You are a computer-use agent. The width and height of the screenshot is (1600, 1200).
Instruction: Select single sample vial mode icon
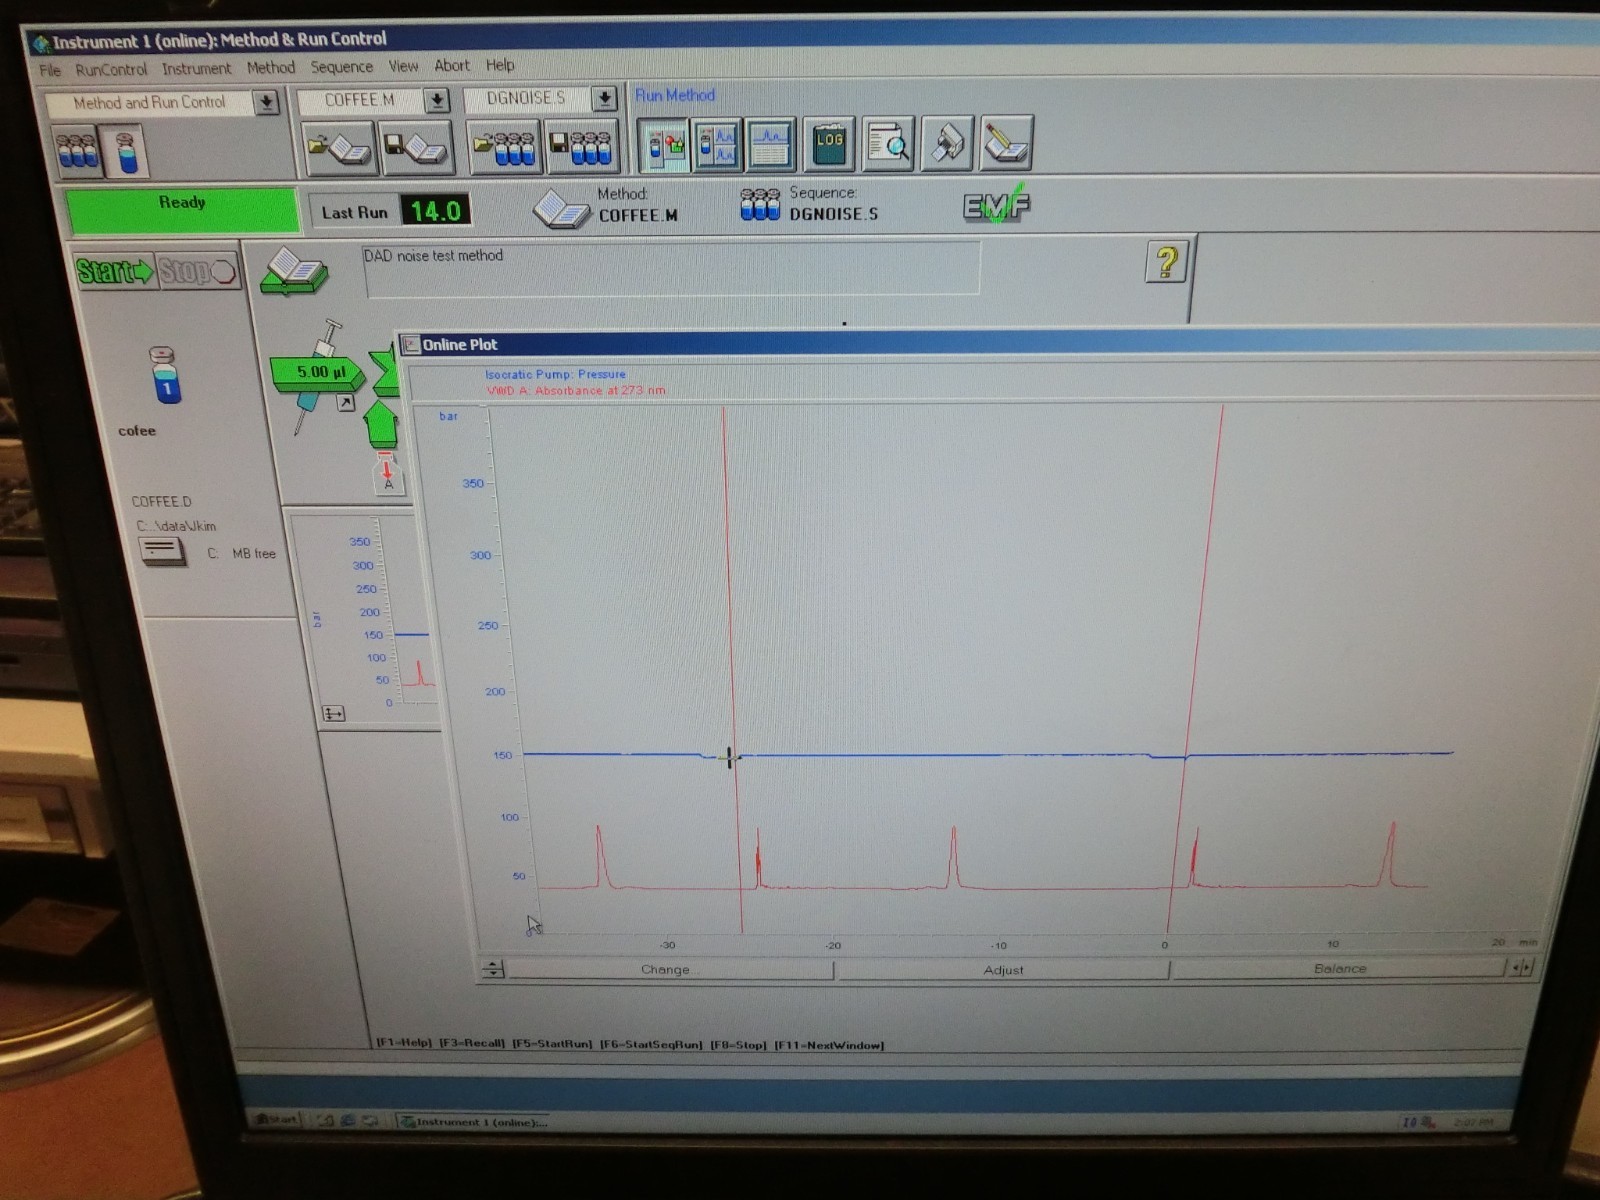click(x=126, y=151)
